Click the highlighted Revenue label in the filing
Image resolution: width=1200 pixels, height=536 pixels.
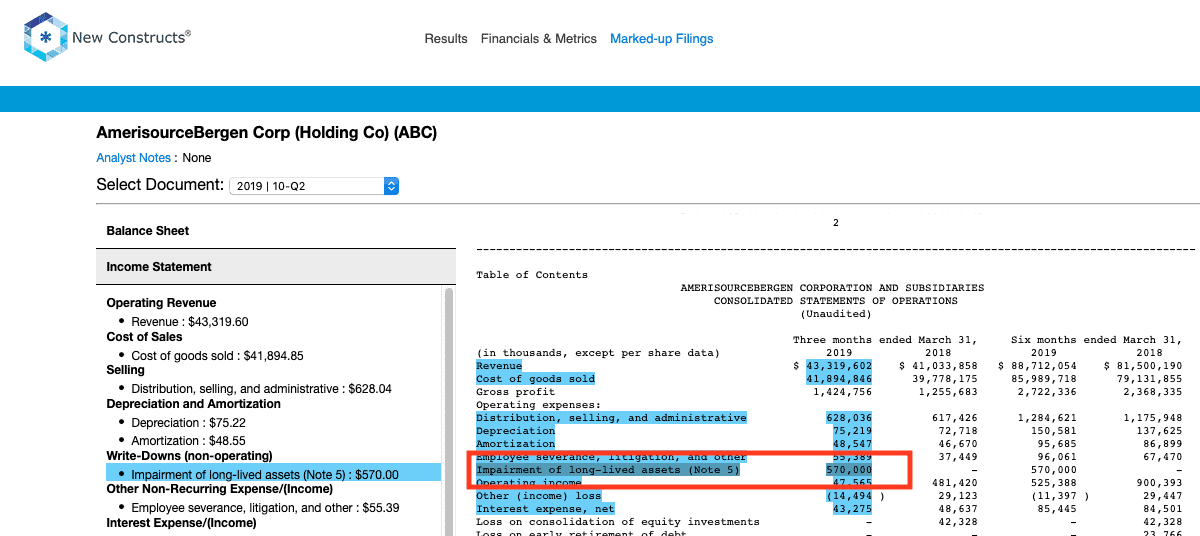pyautogui.click(x=499, y=366)
